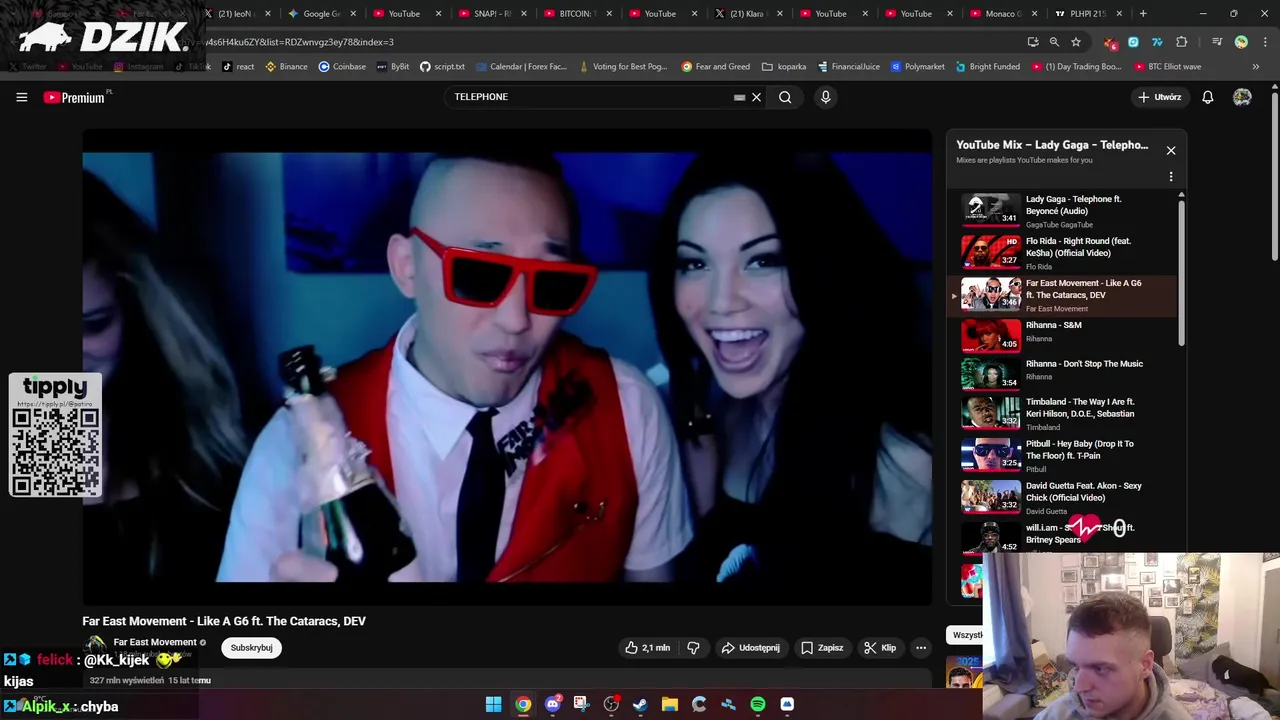Open the script.txt bookmark
Screen dimensions: 1280x720
coord(442,66)
